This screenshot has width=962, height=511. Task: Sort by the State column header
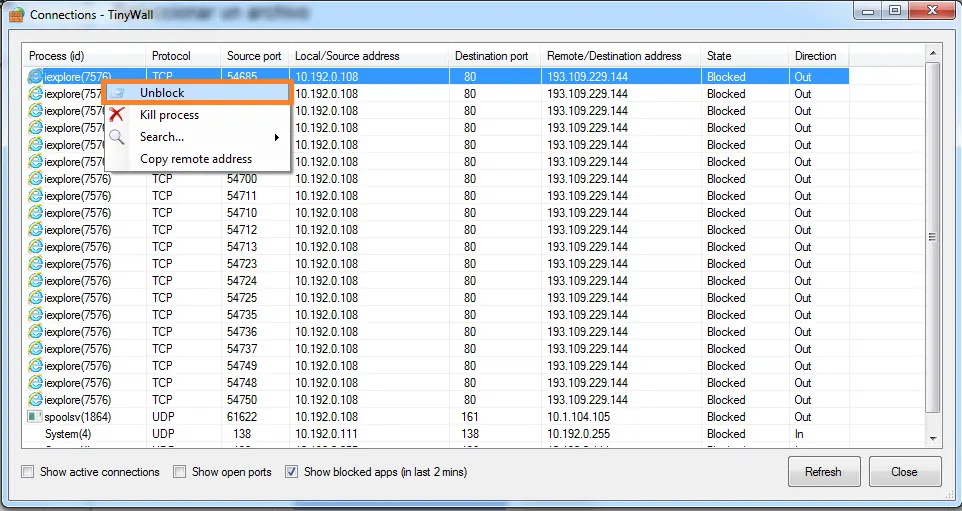744,56
